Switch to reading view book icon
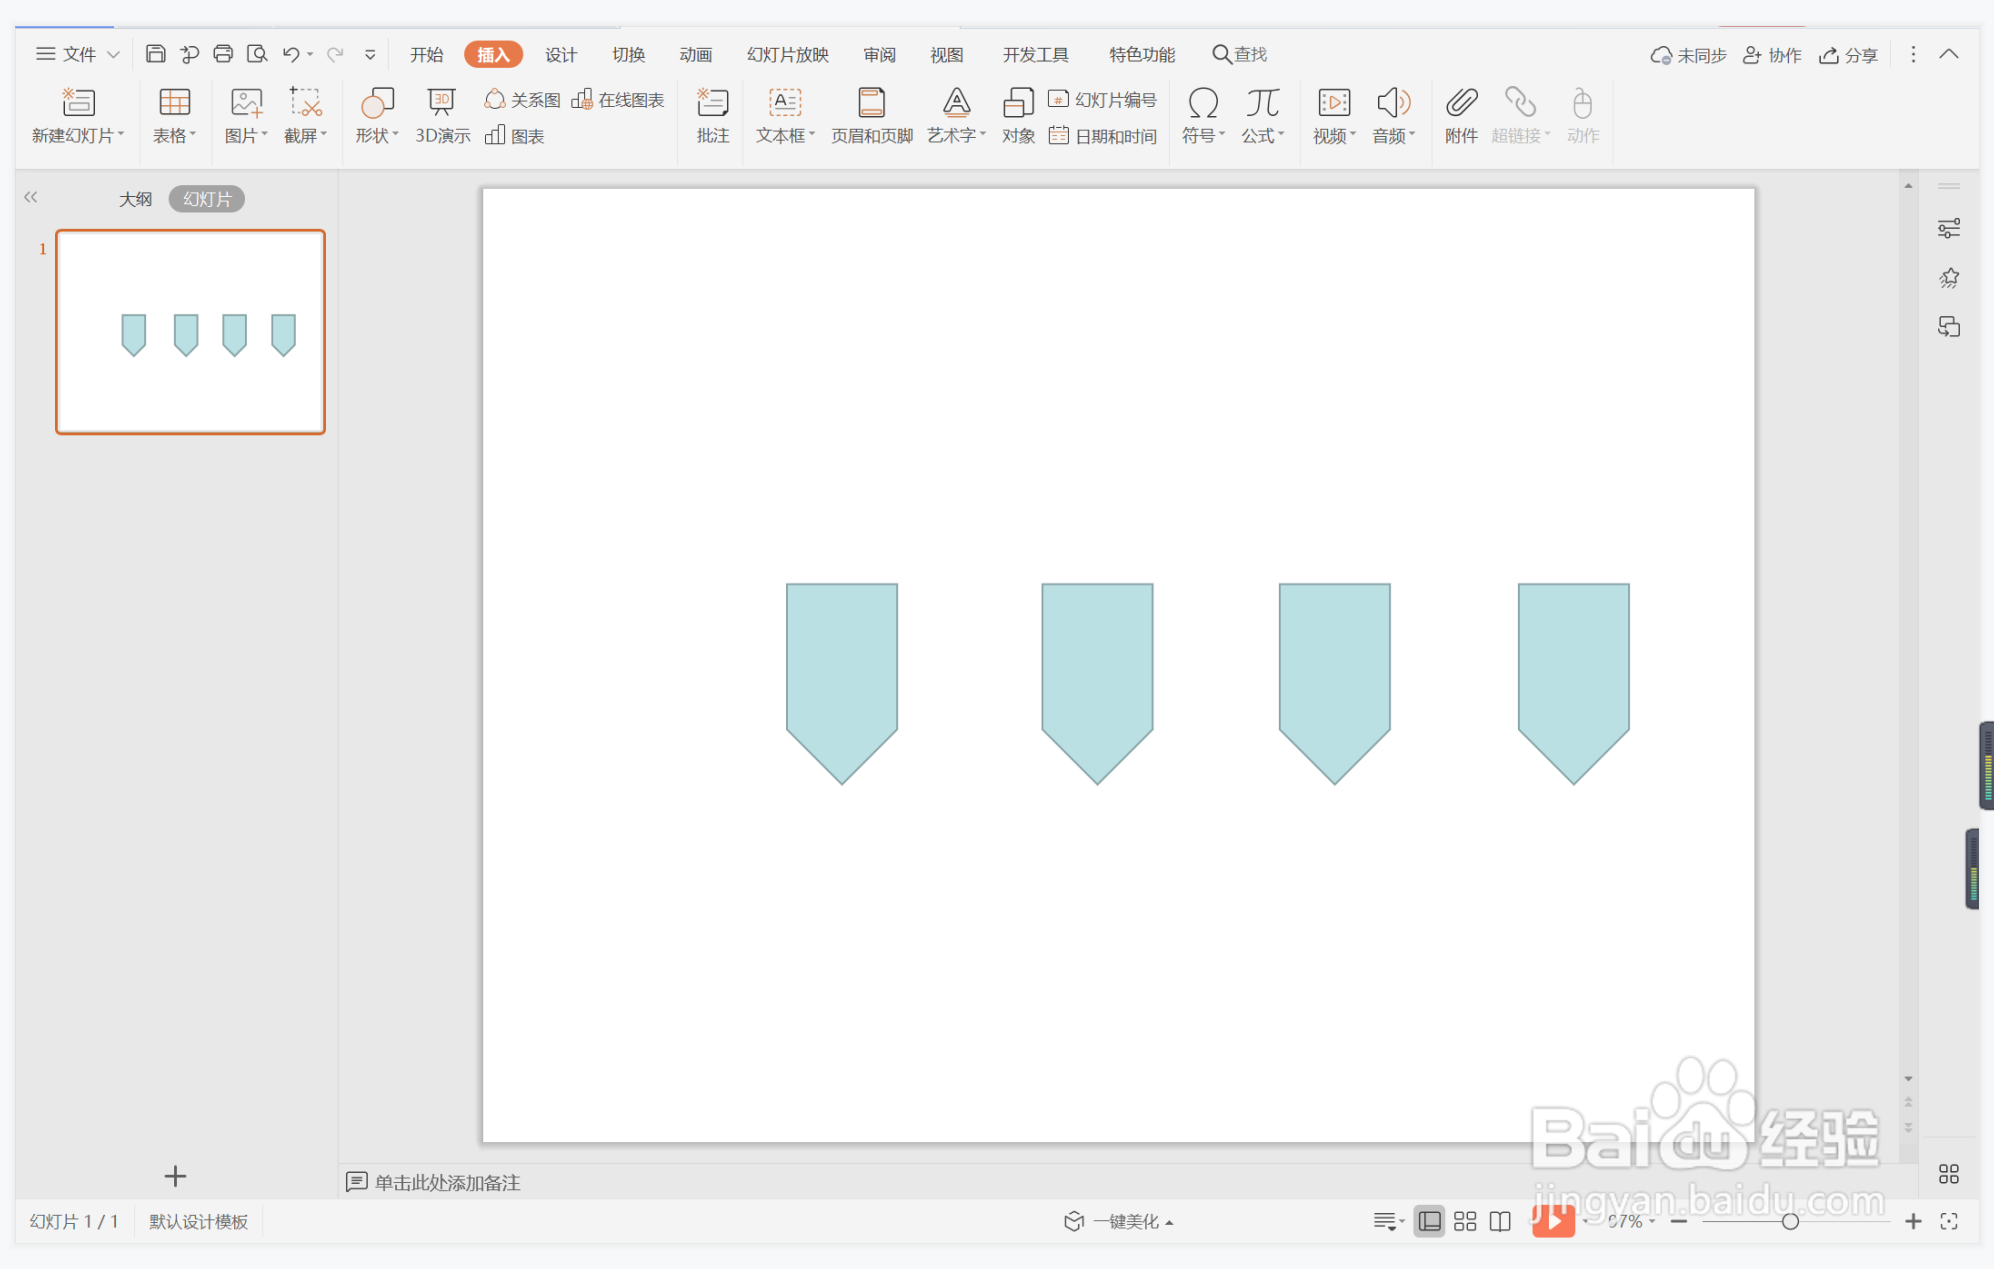This screenshot has height=1269, width=1994. [1500, 1221]
